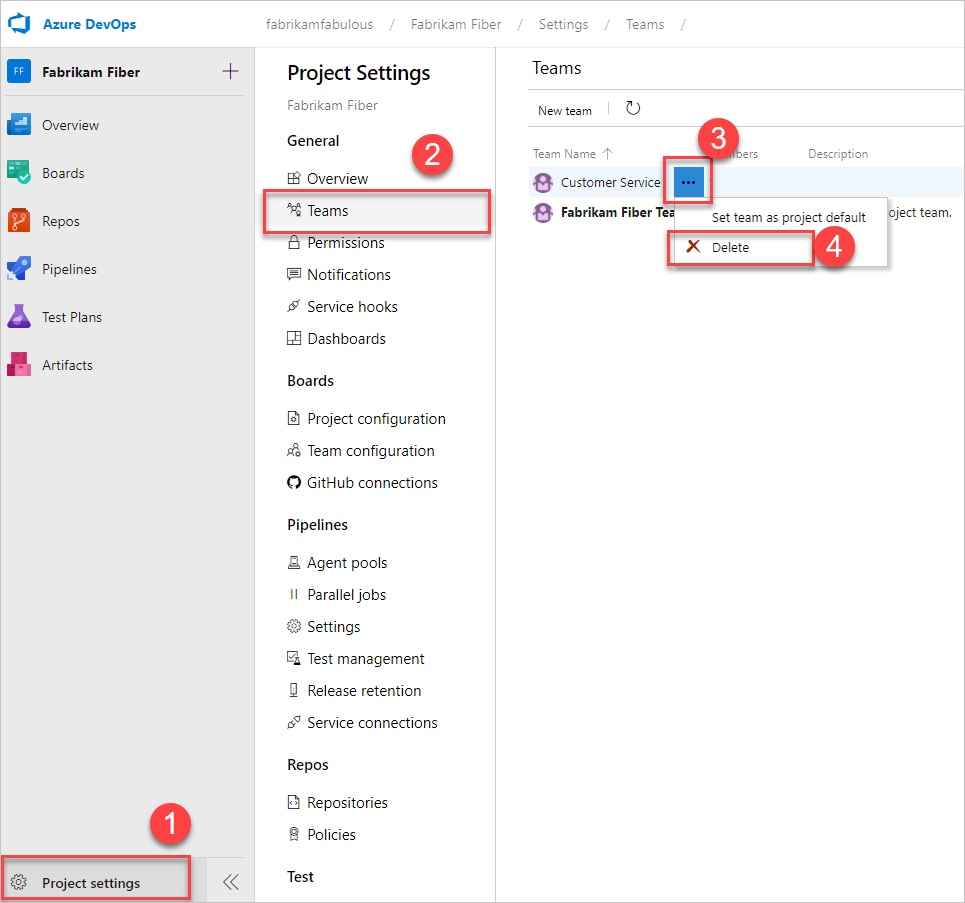Open Team configuration under Boards
This screenshot has height=903, width=965.
pyautogui.click(x=371, y=451)
